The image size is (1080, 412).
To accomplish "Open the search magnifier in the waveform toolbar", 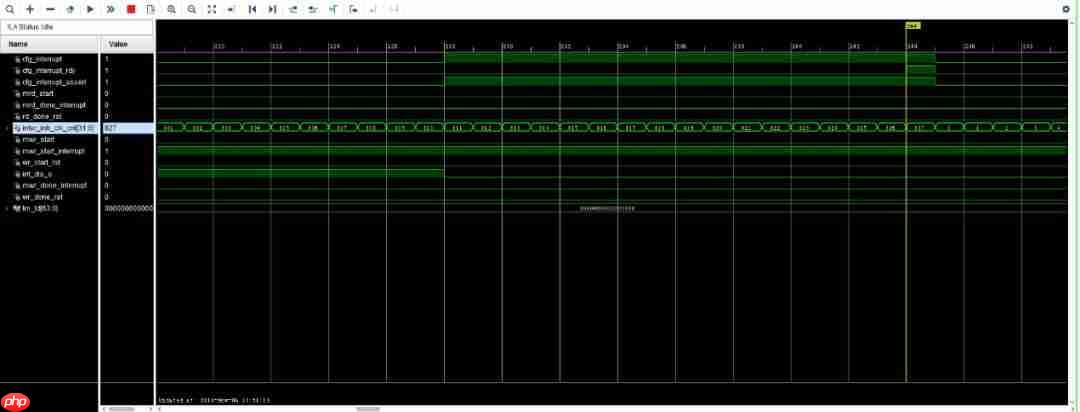I will (10, 10).
